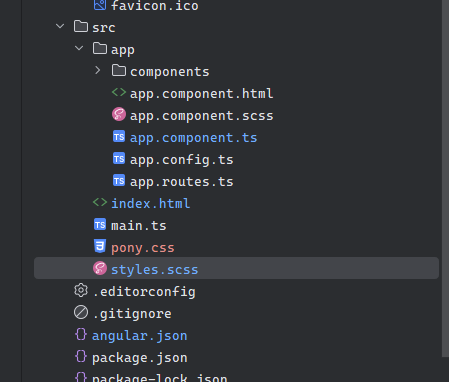Open main.ts file

pos(139,226)
